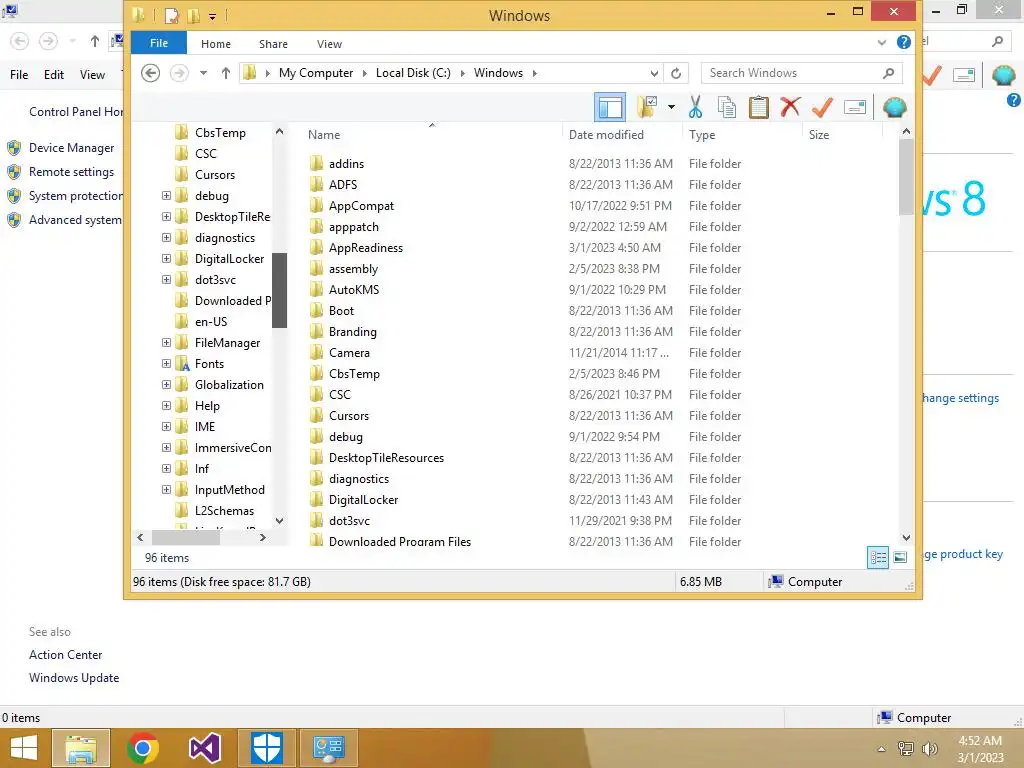Select the Branding folder icon
The width and height of the screenshot is (1024, 768).
(316, 331)
